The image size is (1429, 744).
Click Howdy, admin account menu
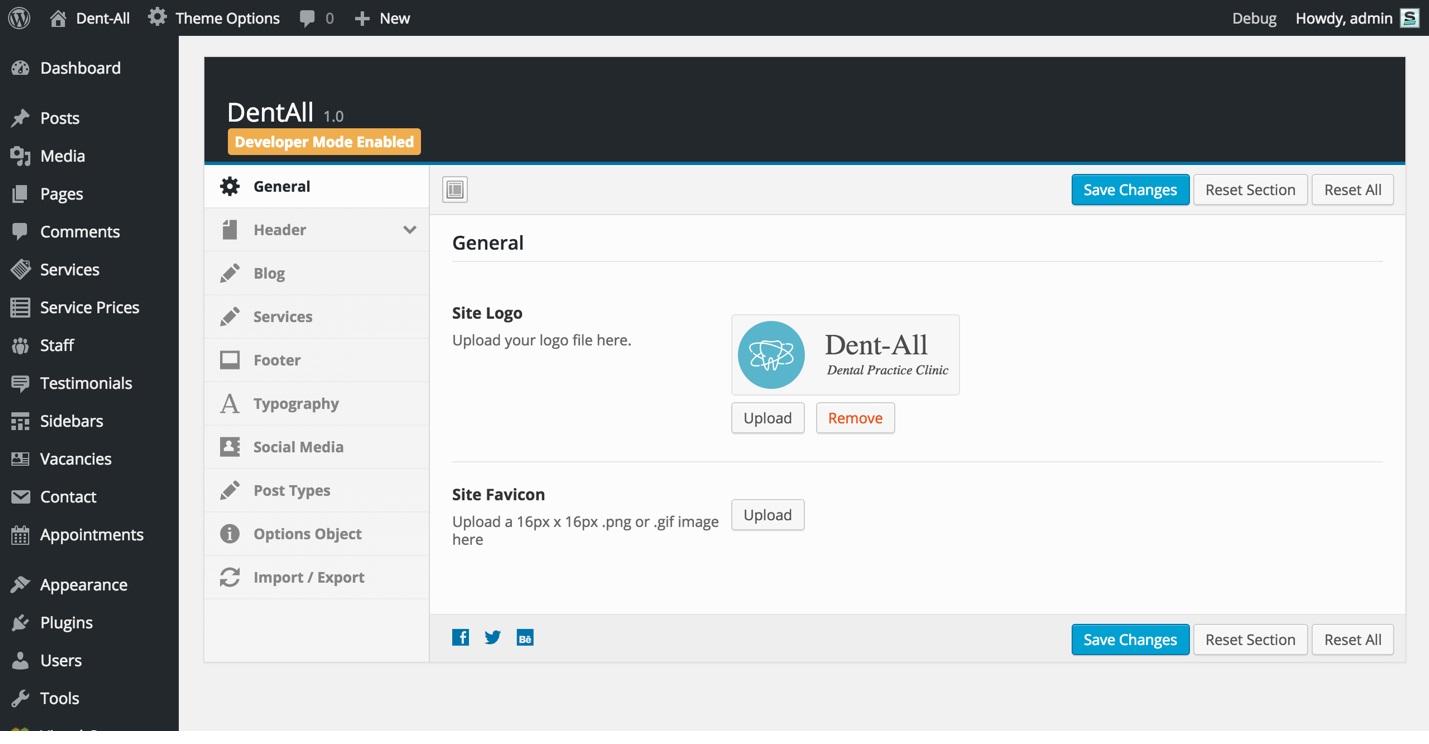click(x=1344, y=18)
